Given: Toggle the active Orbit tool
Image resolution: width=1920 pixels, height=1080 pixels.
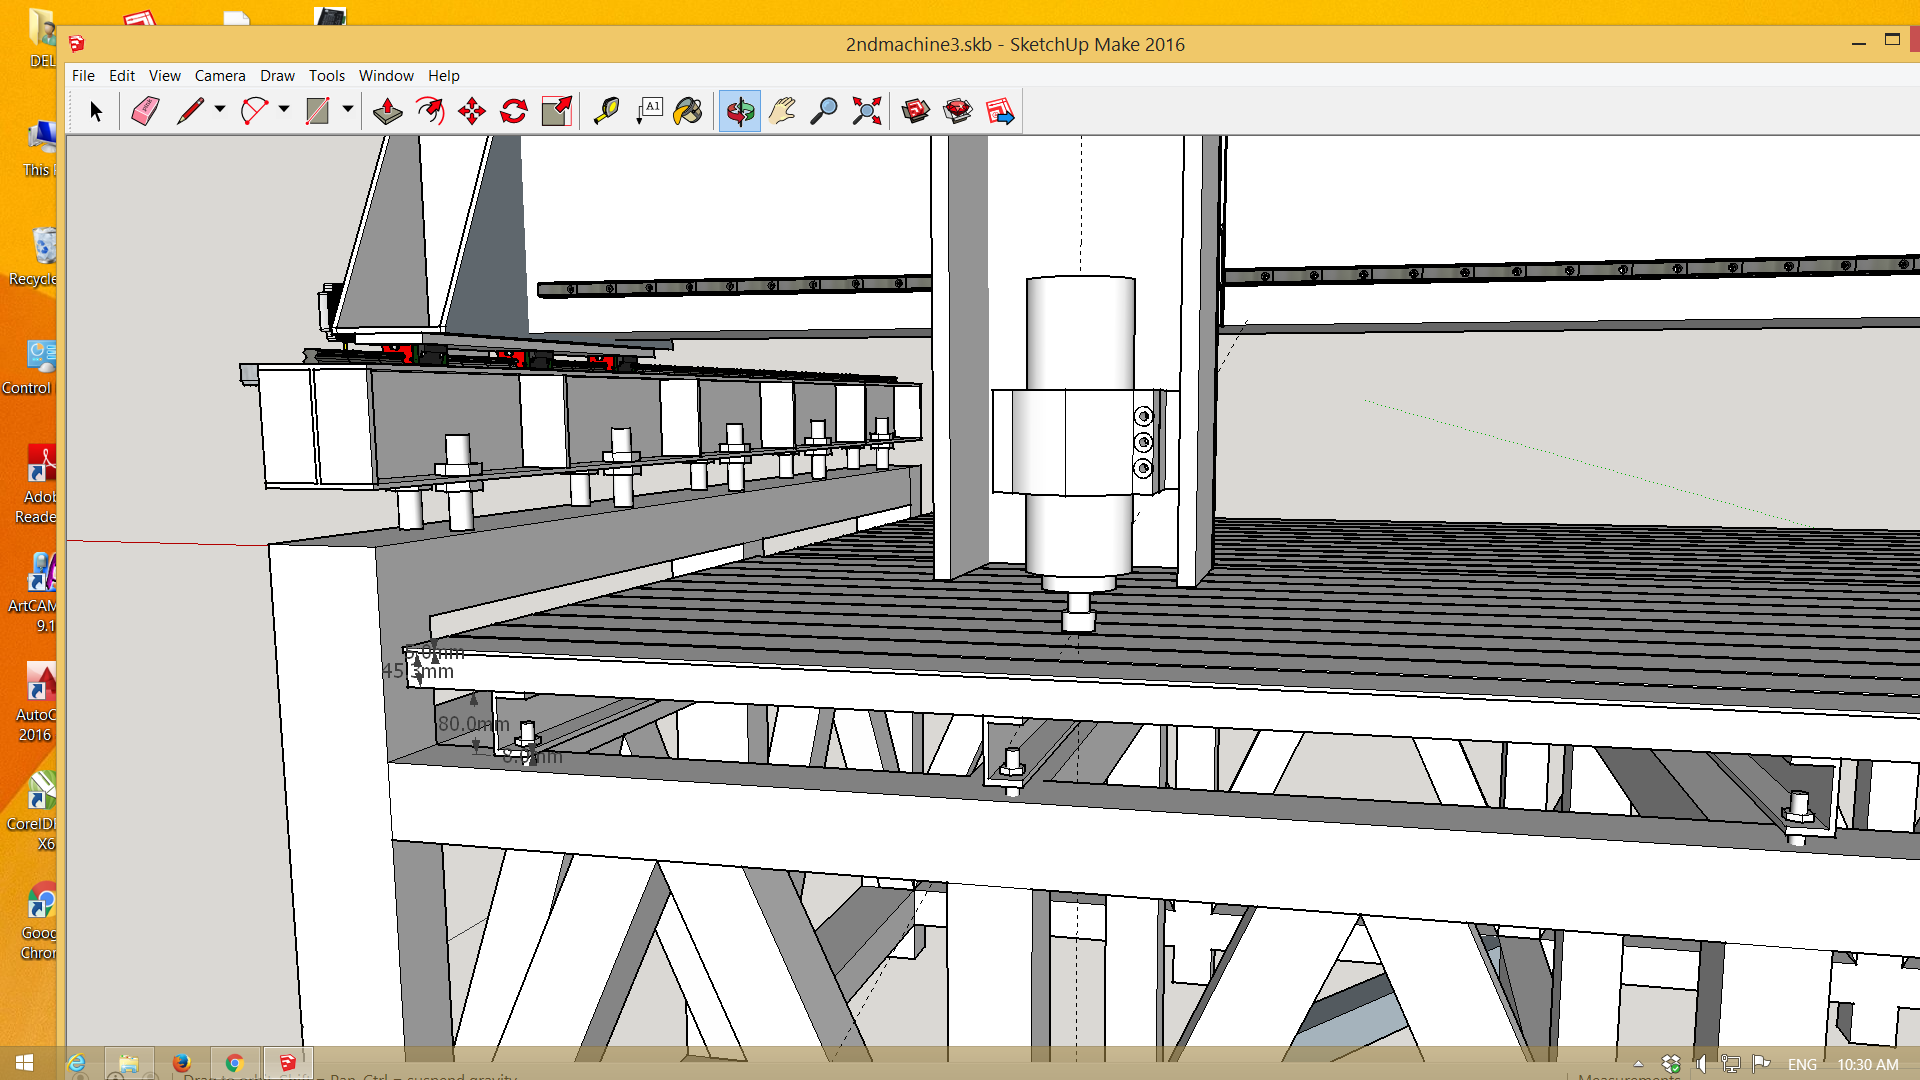Looking at the screenshot, I should [x=740, y=111].
